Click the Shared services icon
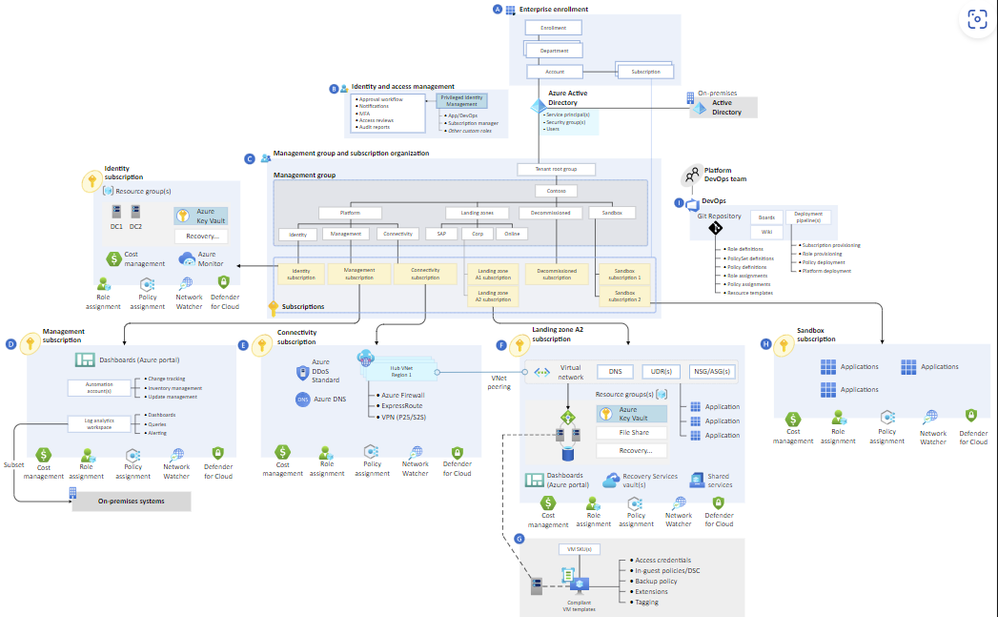This screenshot has width=998, height=617. click(x=697, y=480)
